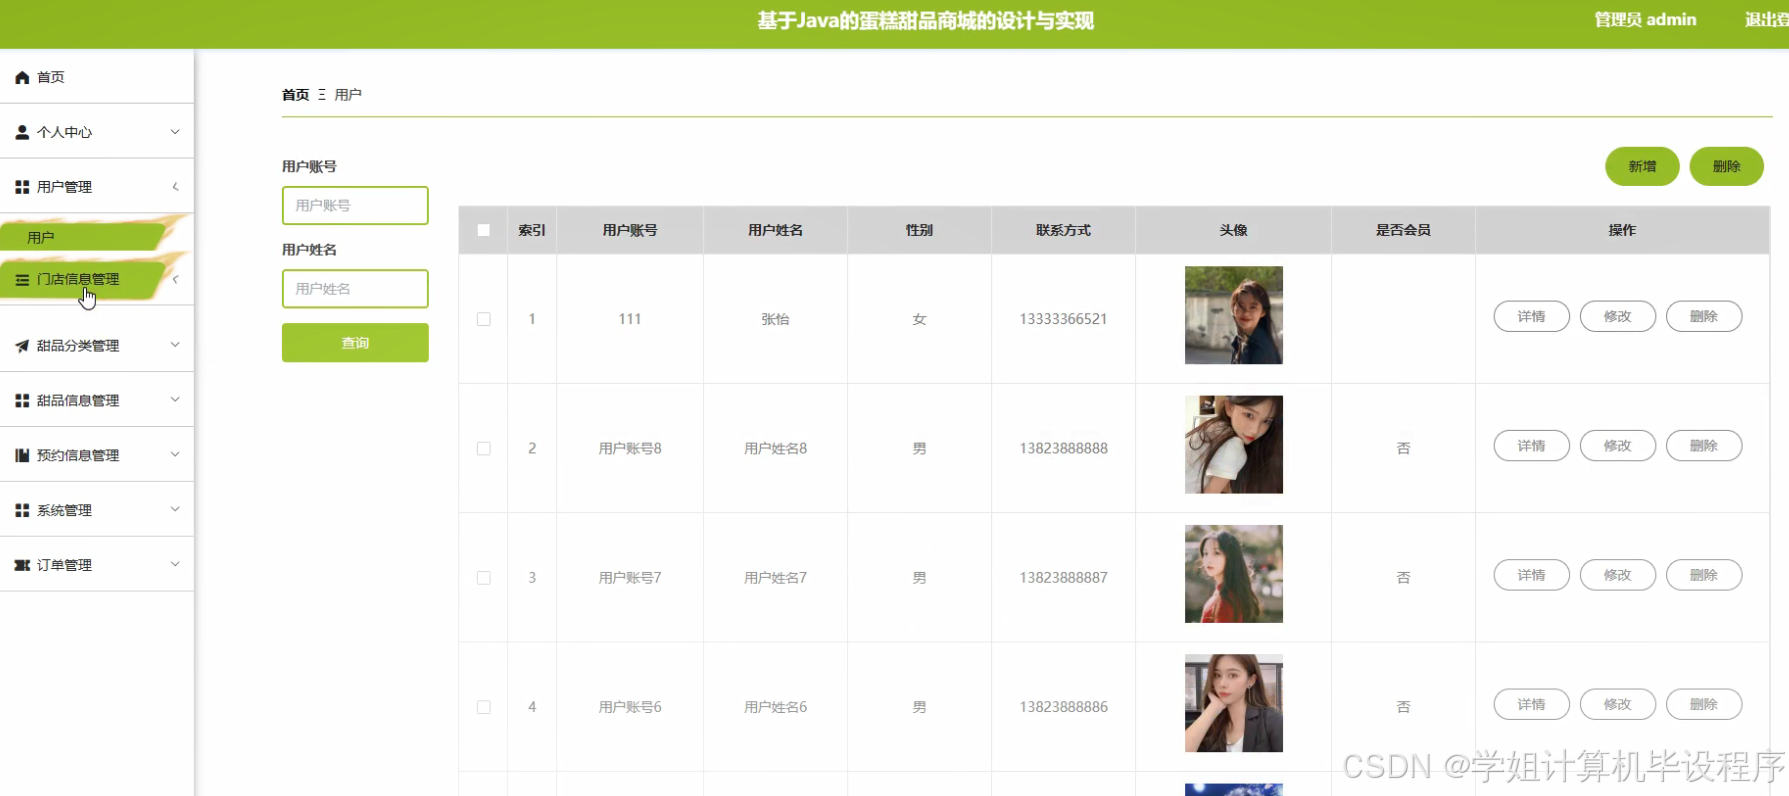The height and width of the screenshot is (796, 1789).
Task: Click 修改 for user 张怡
Action: click(1617, 316)
